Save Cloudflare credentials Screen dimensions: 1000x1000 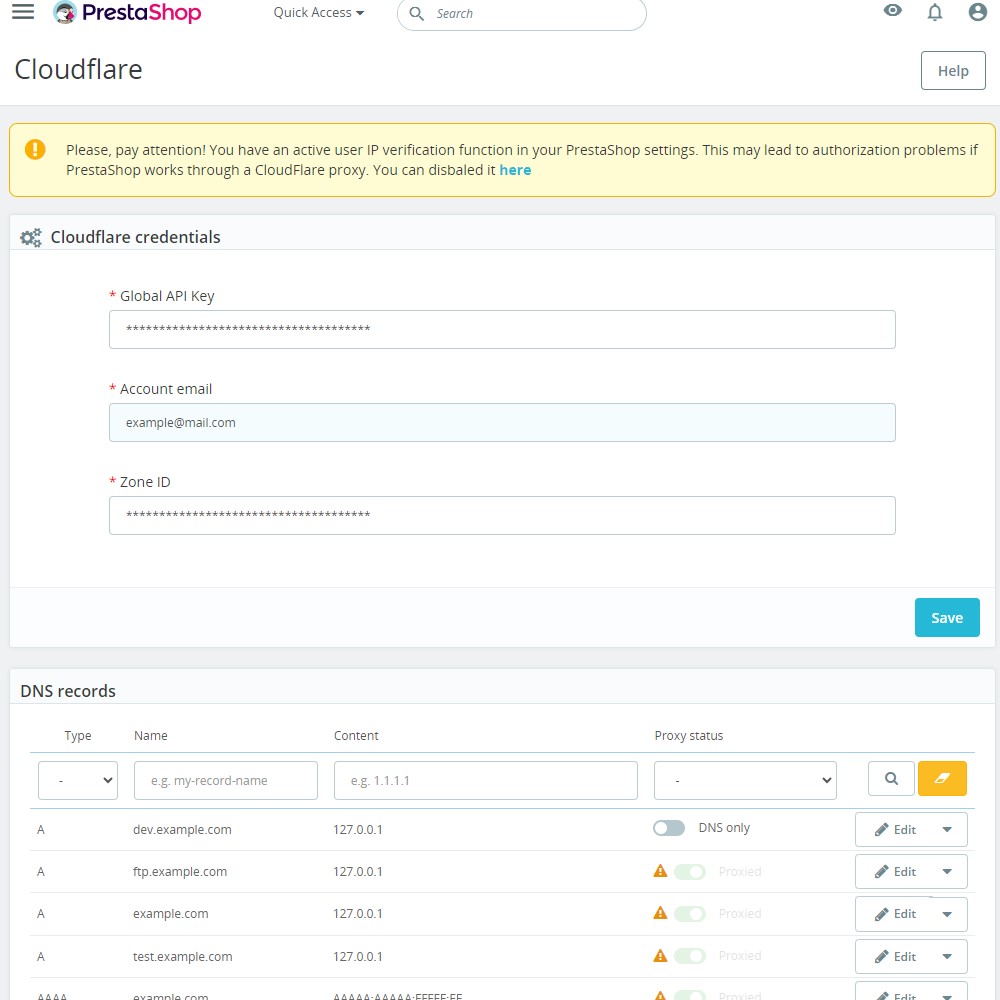[x=946, y=617]
